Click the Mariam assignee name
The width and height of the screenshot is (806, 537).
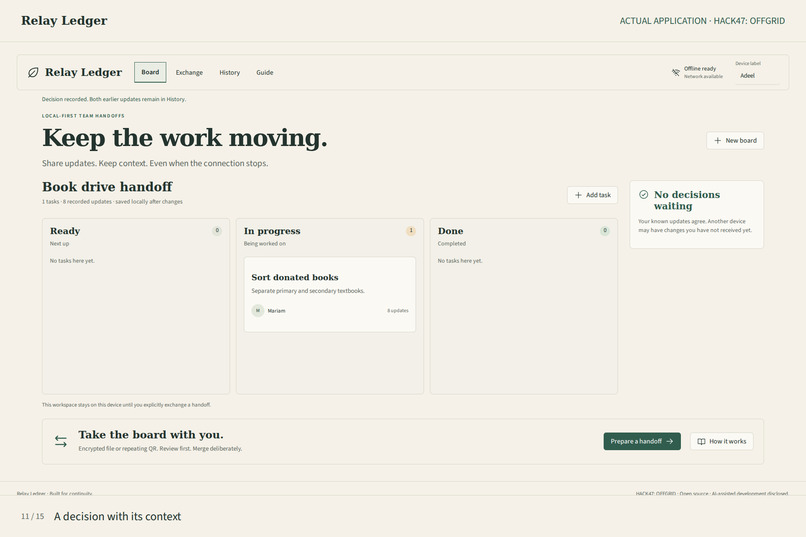[x=277, y=311]
